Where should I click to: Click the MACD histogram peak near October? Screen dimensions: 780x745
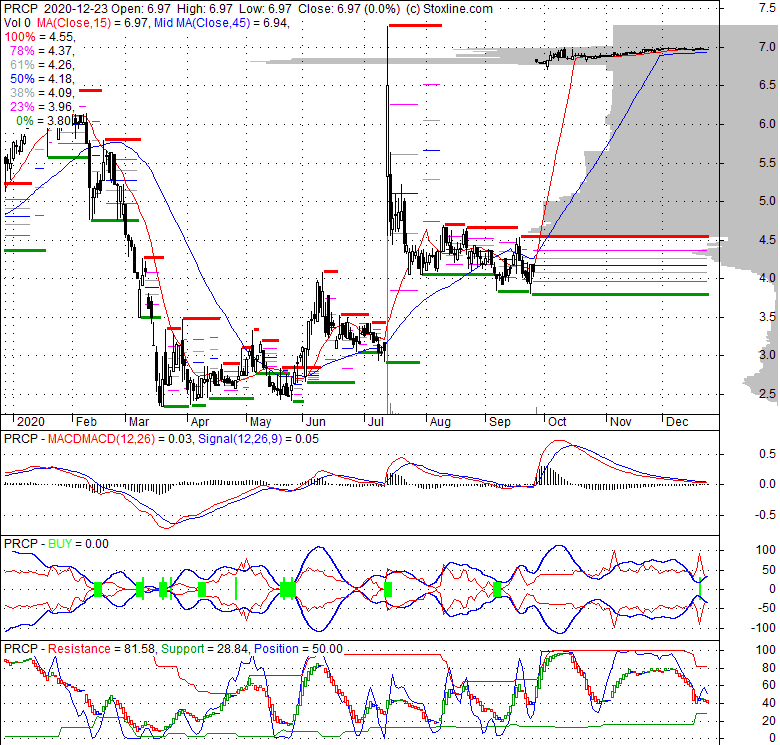point(543,475)
